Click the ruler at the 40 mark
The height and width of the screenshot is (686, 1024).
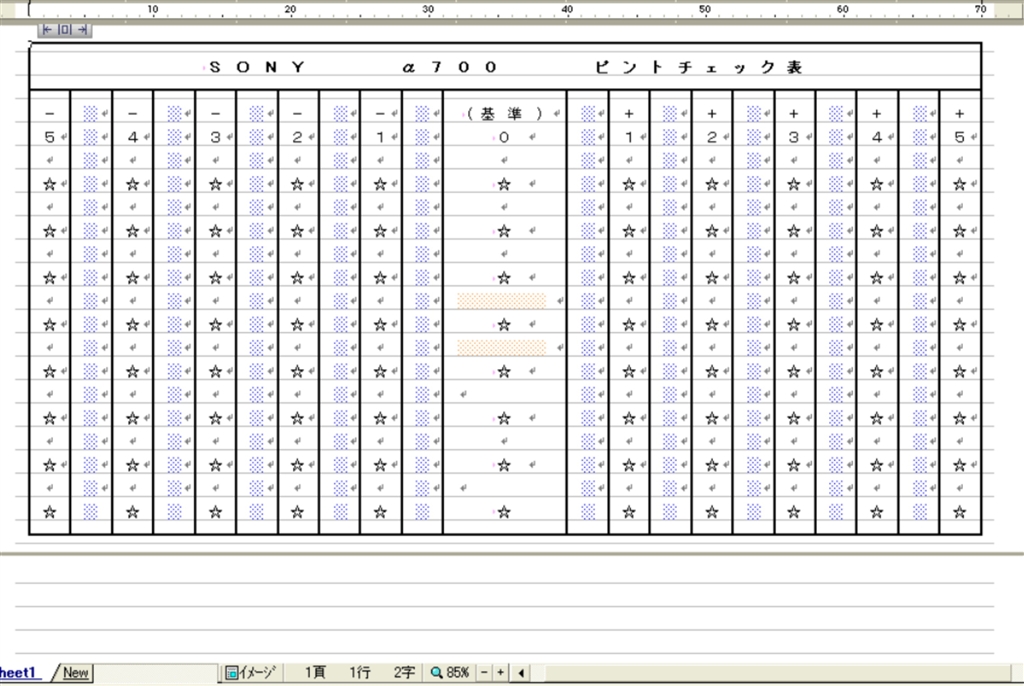[567, 9]
